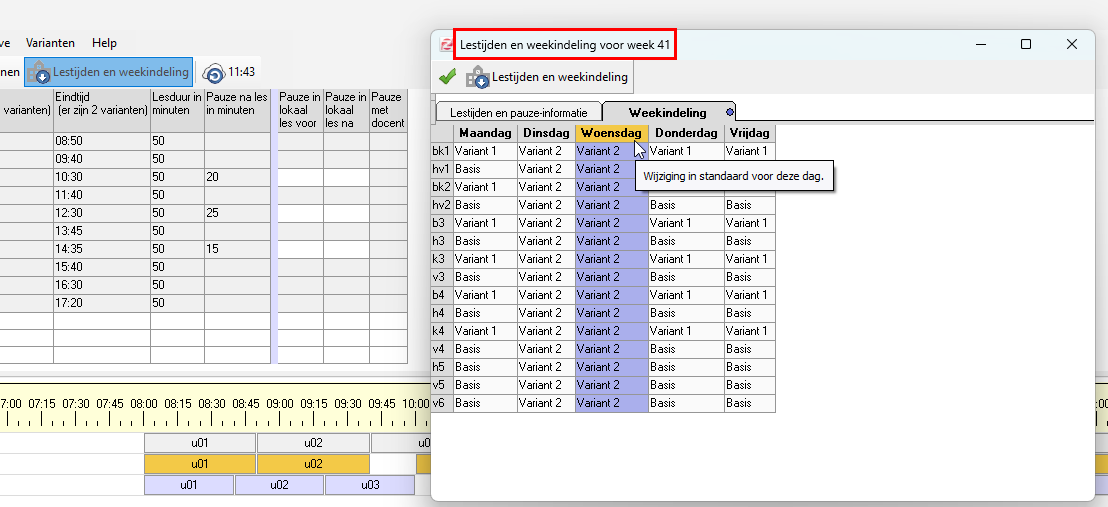Click the bk1 Maandag Variant 1 cell
Screen dimensions: 1108x507
pyautogui.click(x=485, y=151)
